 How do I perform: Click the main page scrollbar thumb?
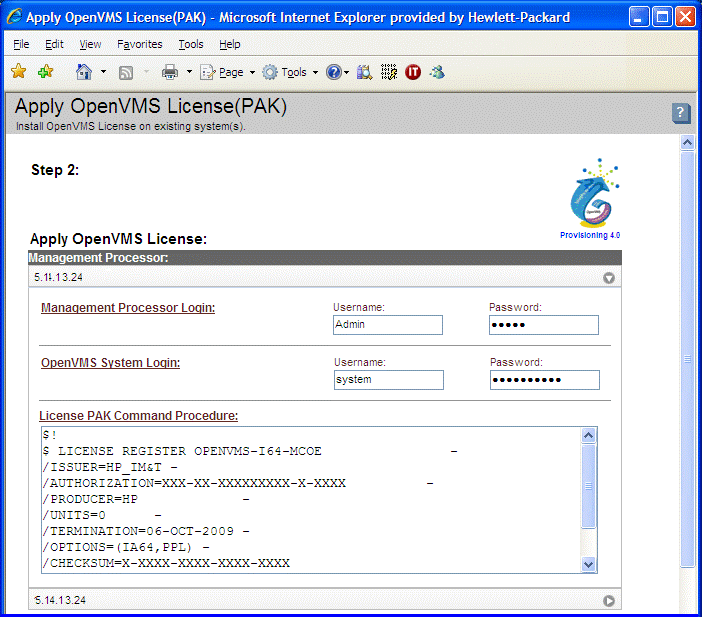click(x=687, y=359)
